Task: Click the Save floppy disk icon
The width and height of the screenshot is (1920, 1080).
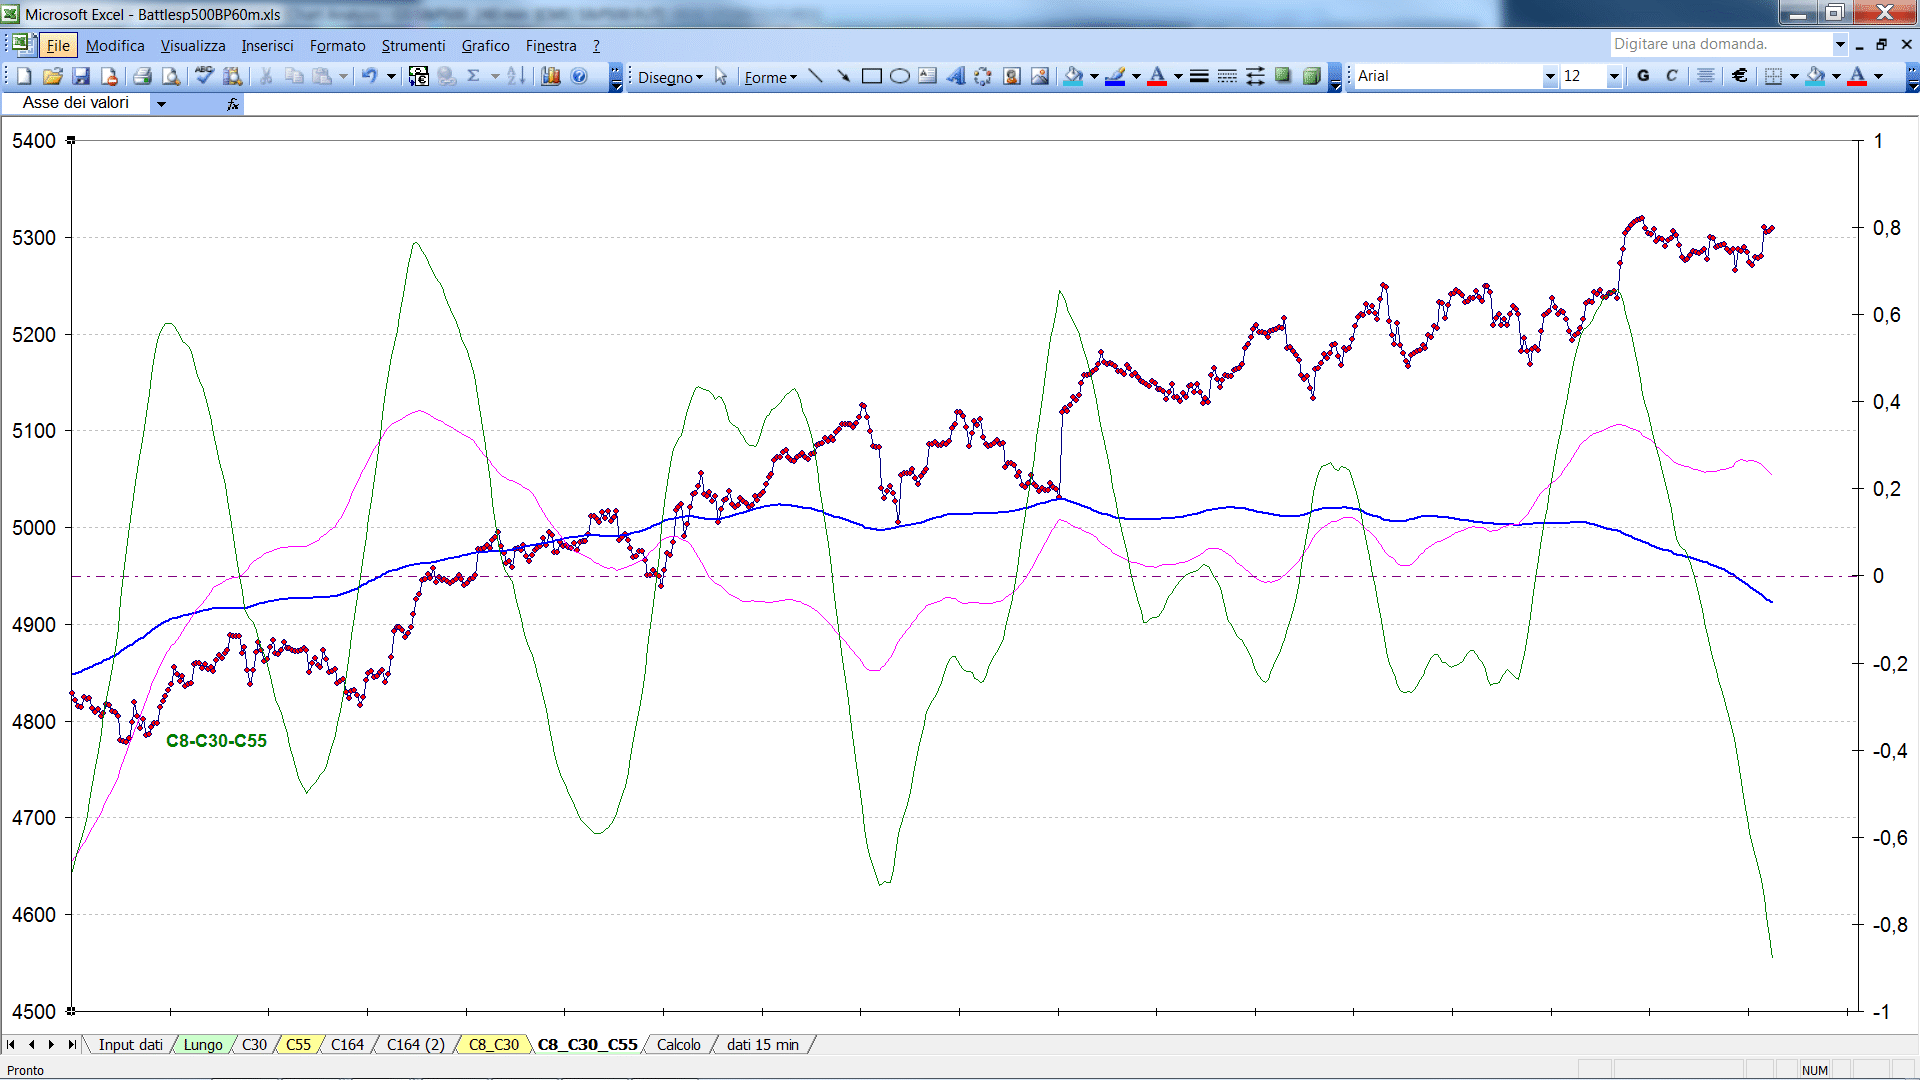Action: 81,76
